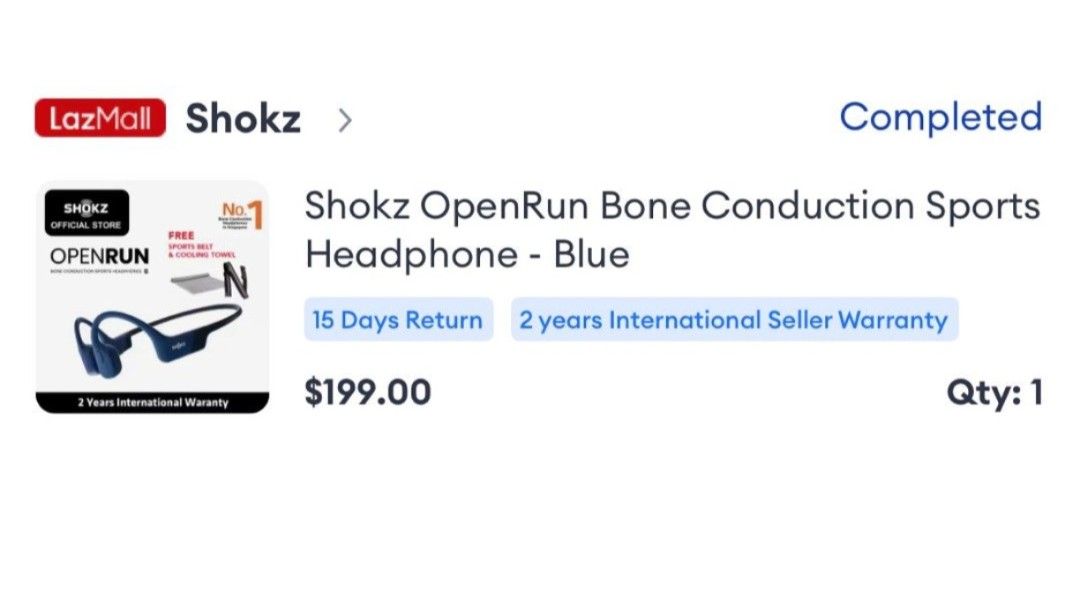The width and height of the screenshot is (1080, 613).
Task: Click the Headphone - Blue second title line
Action: (x=466, y=255)
